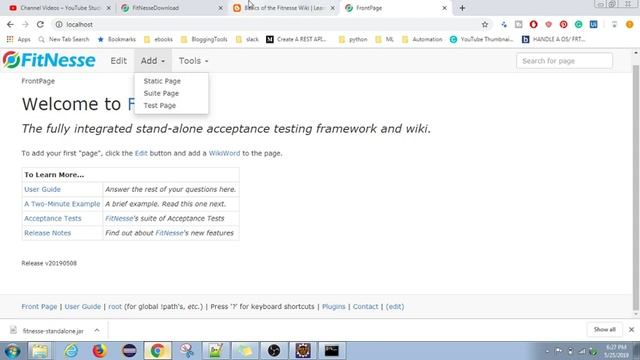Click the (edit) footer link
The height and width of the screenshot is (360, 640).
(x=395, y=307)
